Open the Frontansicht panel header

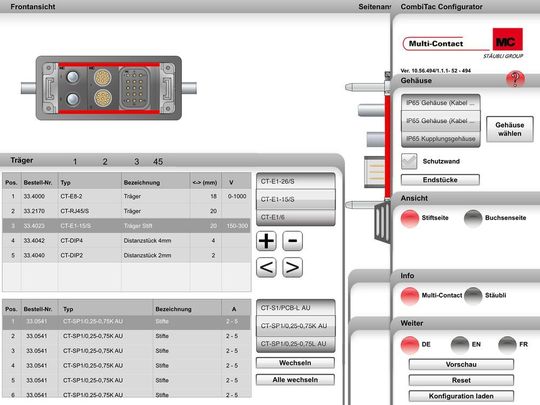pos(33,7)
